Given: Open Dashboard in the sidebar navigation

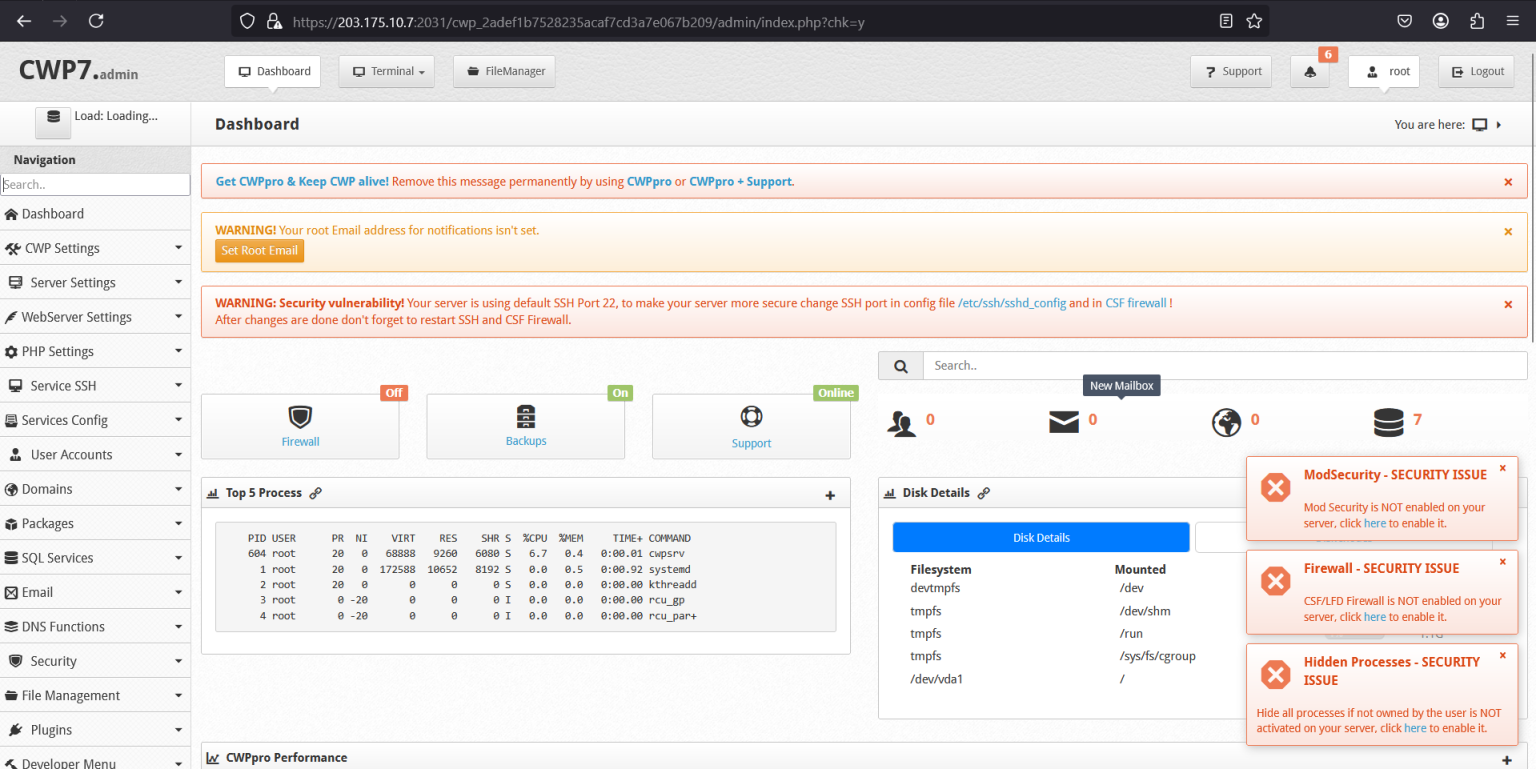Looking at the screenshot, I should (x=53, y=214).
